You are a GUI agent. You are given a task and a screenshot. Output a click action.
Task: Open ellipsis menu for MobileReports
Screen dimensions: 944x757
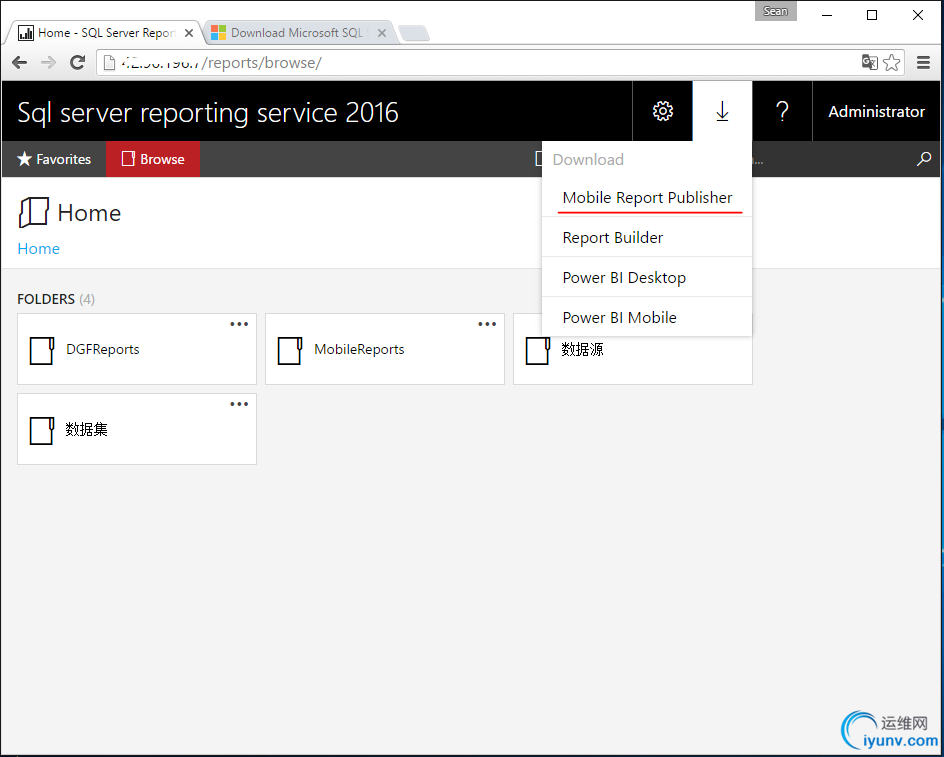pos(487,324)
